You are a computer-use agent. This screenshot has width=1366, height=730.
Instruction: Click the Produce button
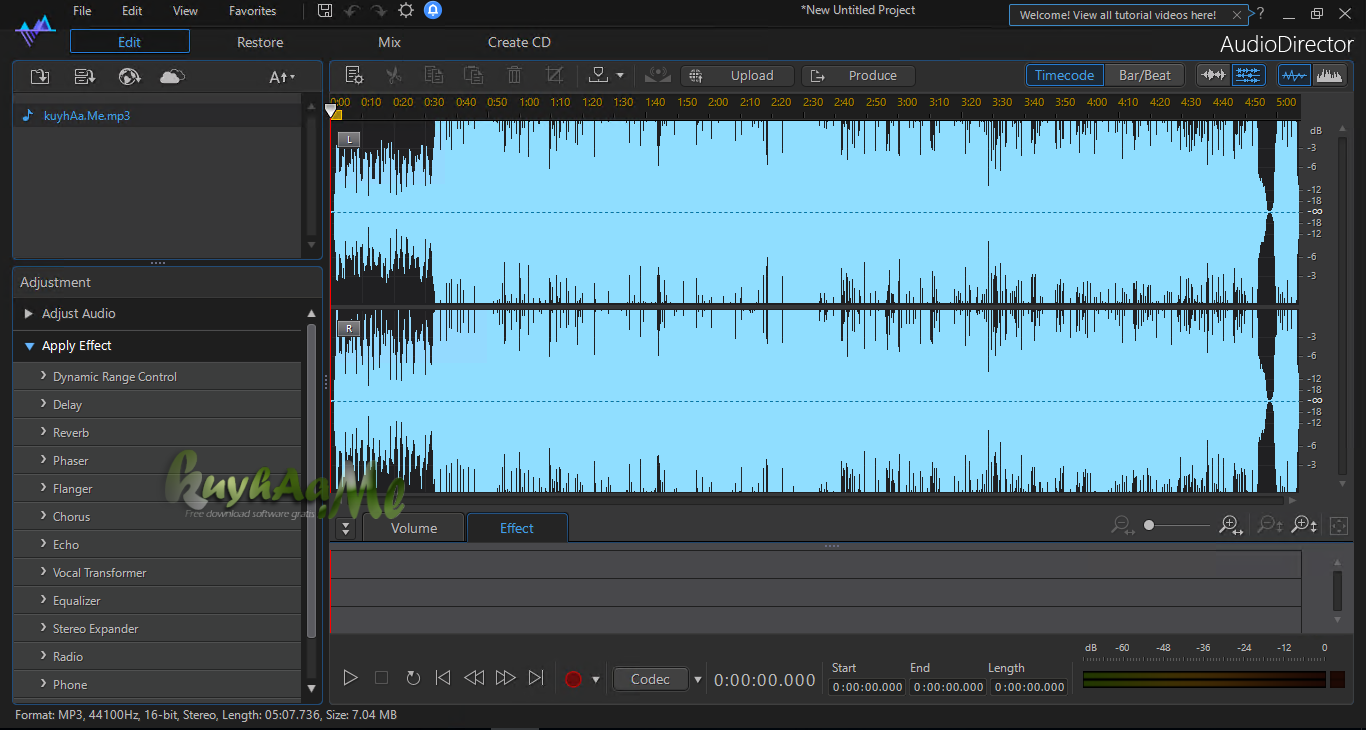click(x=860, y=75)
